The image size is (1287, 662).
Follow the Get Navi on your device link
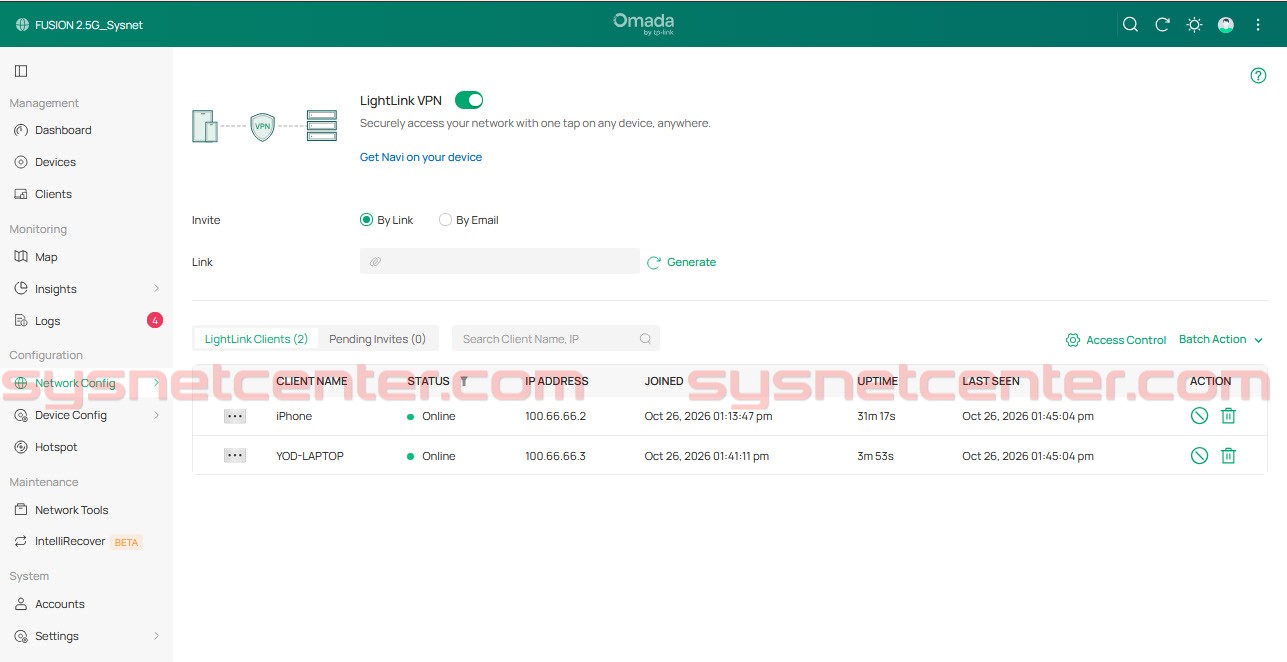(421, 157)
